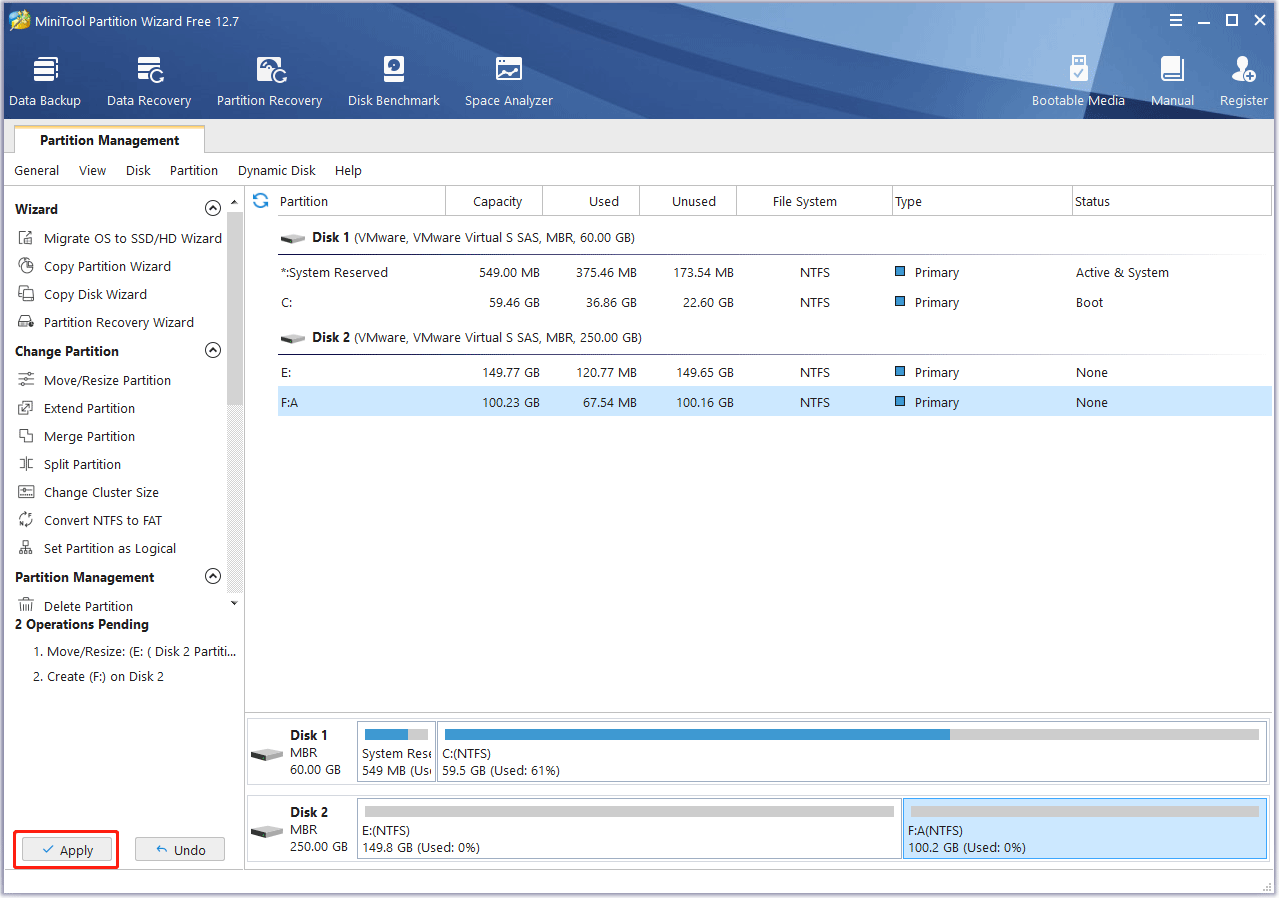Open the Data Backup tool
The height and width of the screenshot is (898, 1279).
[44, 79]
